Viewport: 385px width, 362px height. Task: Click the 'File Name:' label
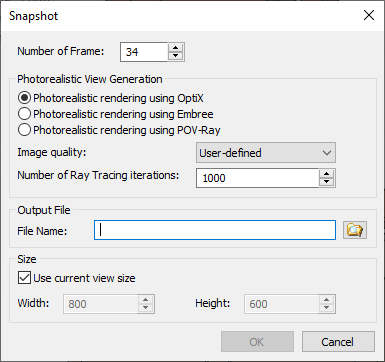42,231
